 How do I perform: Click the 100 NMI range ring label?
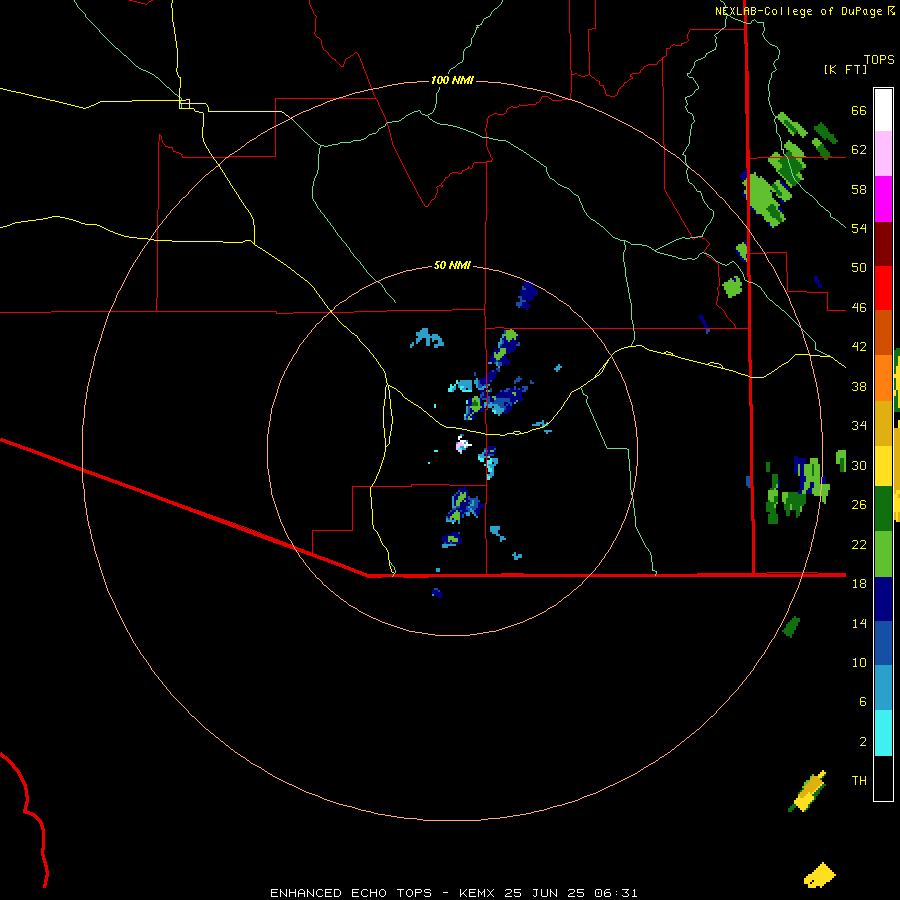[x=452, y=80]
